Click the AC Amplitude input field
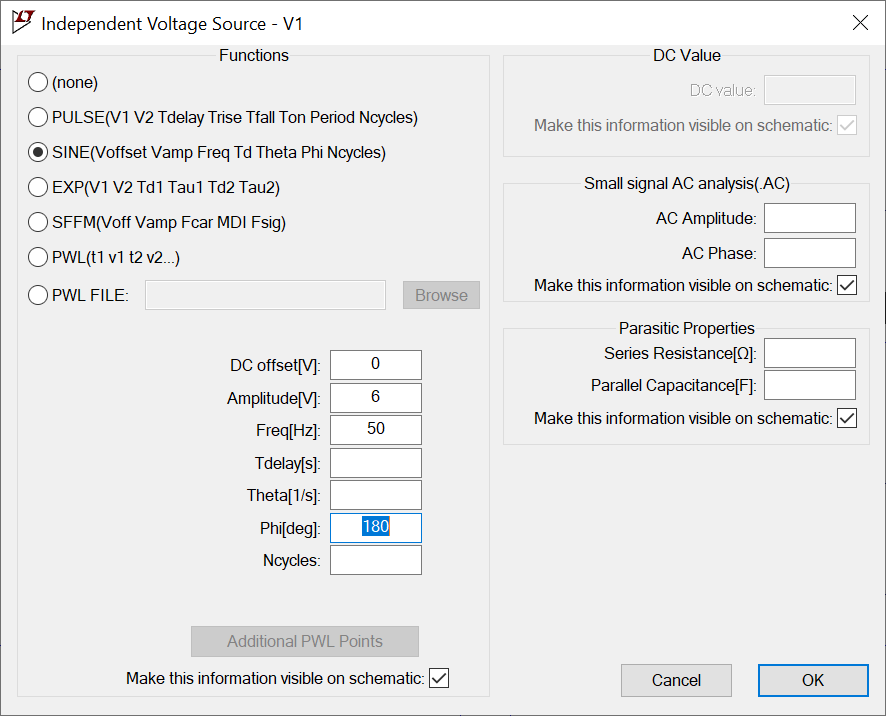The image size is (886, 716). pos(810,218)
